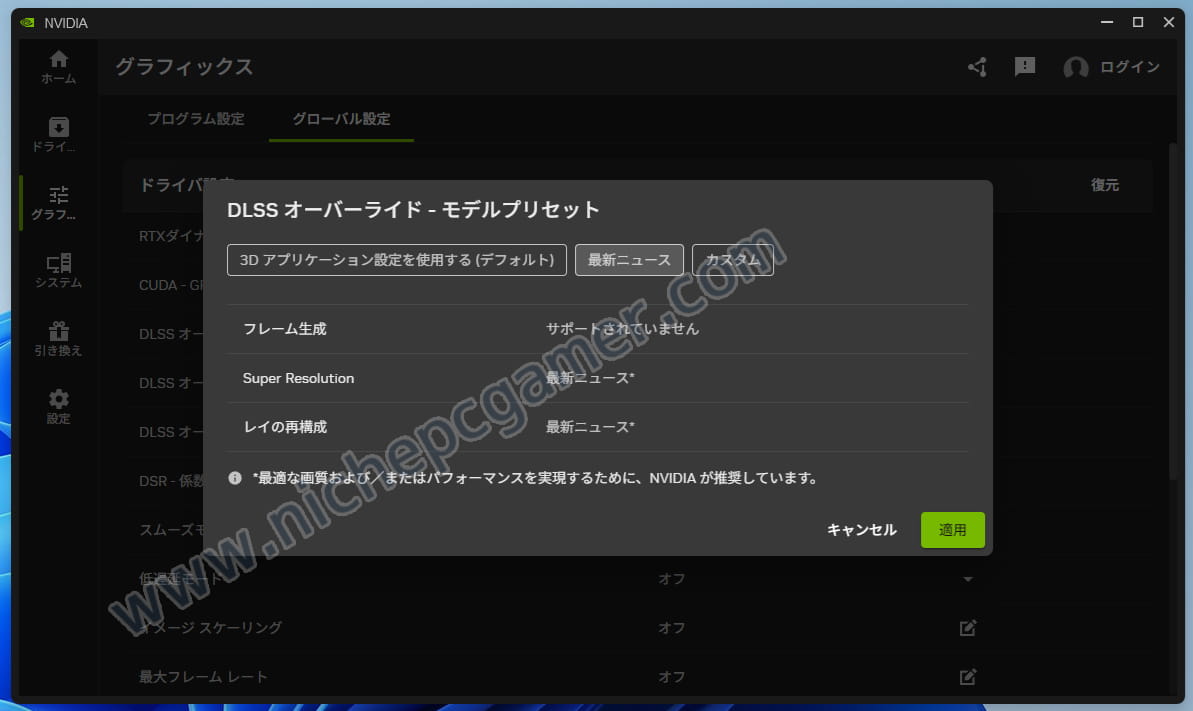Open the Drivers section icon
The height and width of the screenshot is (711, 1193).
click(59, 128)
